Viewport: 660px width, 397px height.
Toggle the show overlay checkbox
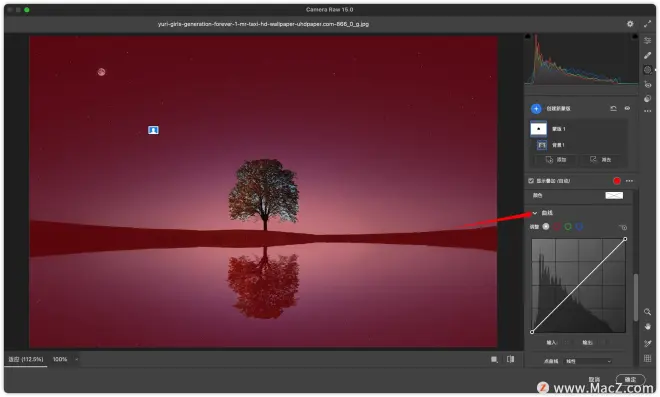pyautogui.click(x=531, y=181)
